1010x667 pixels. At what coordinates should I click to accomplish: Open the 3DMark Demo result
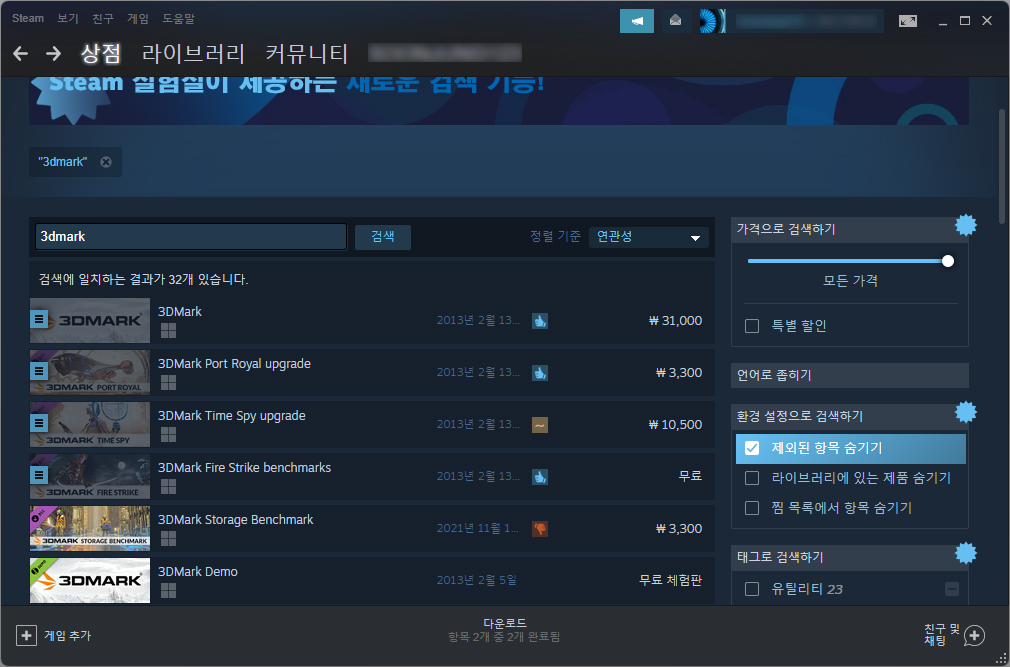coord(372,581)
